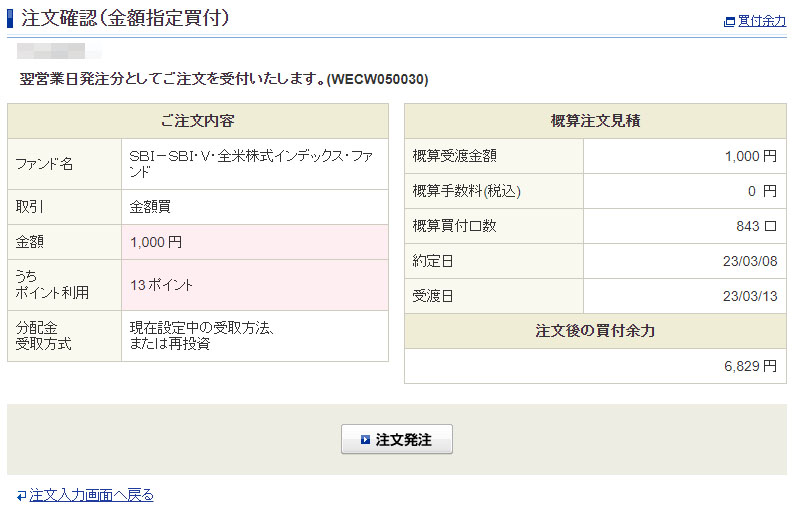Click the blue bar icon beside 注文確認 title
Viewport: 792px width, 510px height.
(11, 17)
